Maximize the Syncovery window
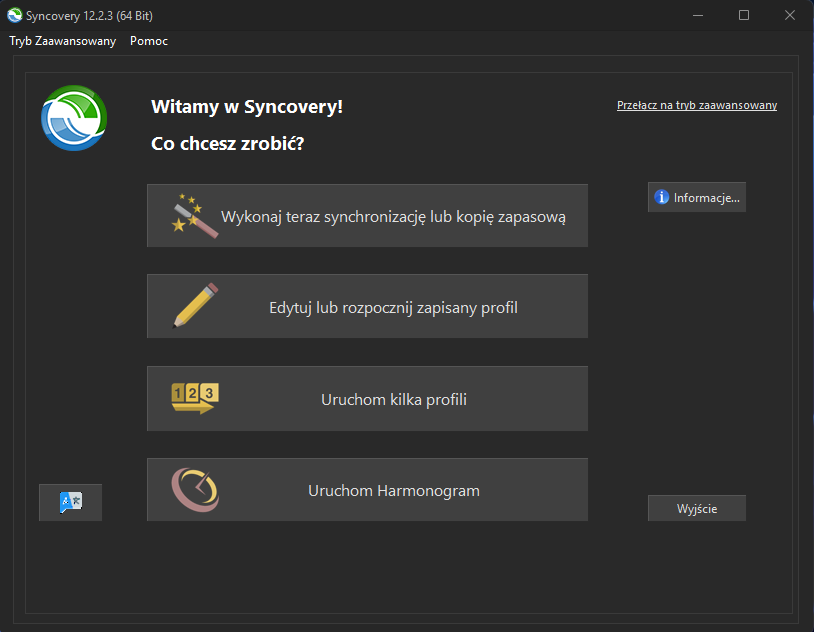The image size is (814, 632). 744,16
